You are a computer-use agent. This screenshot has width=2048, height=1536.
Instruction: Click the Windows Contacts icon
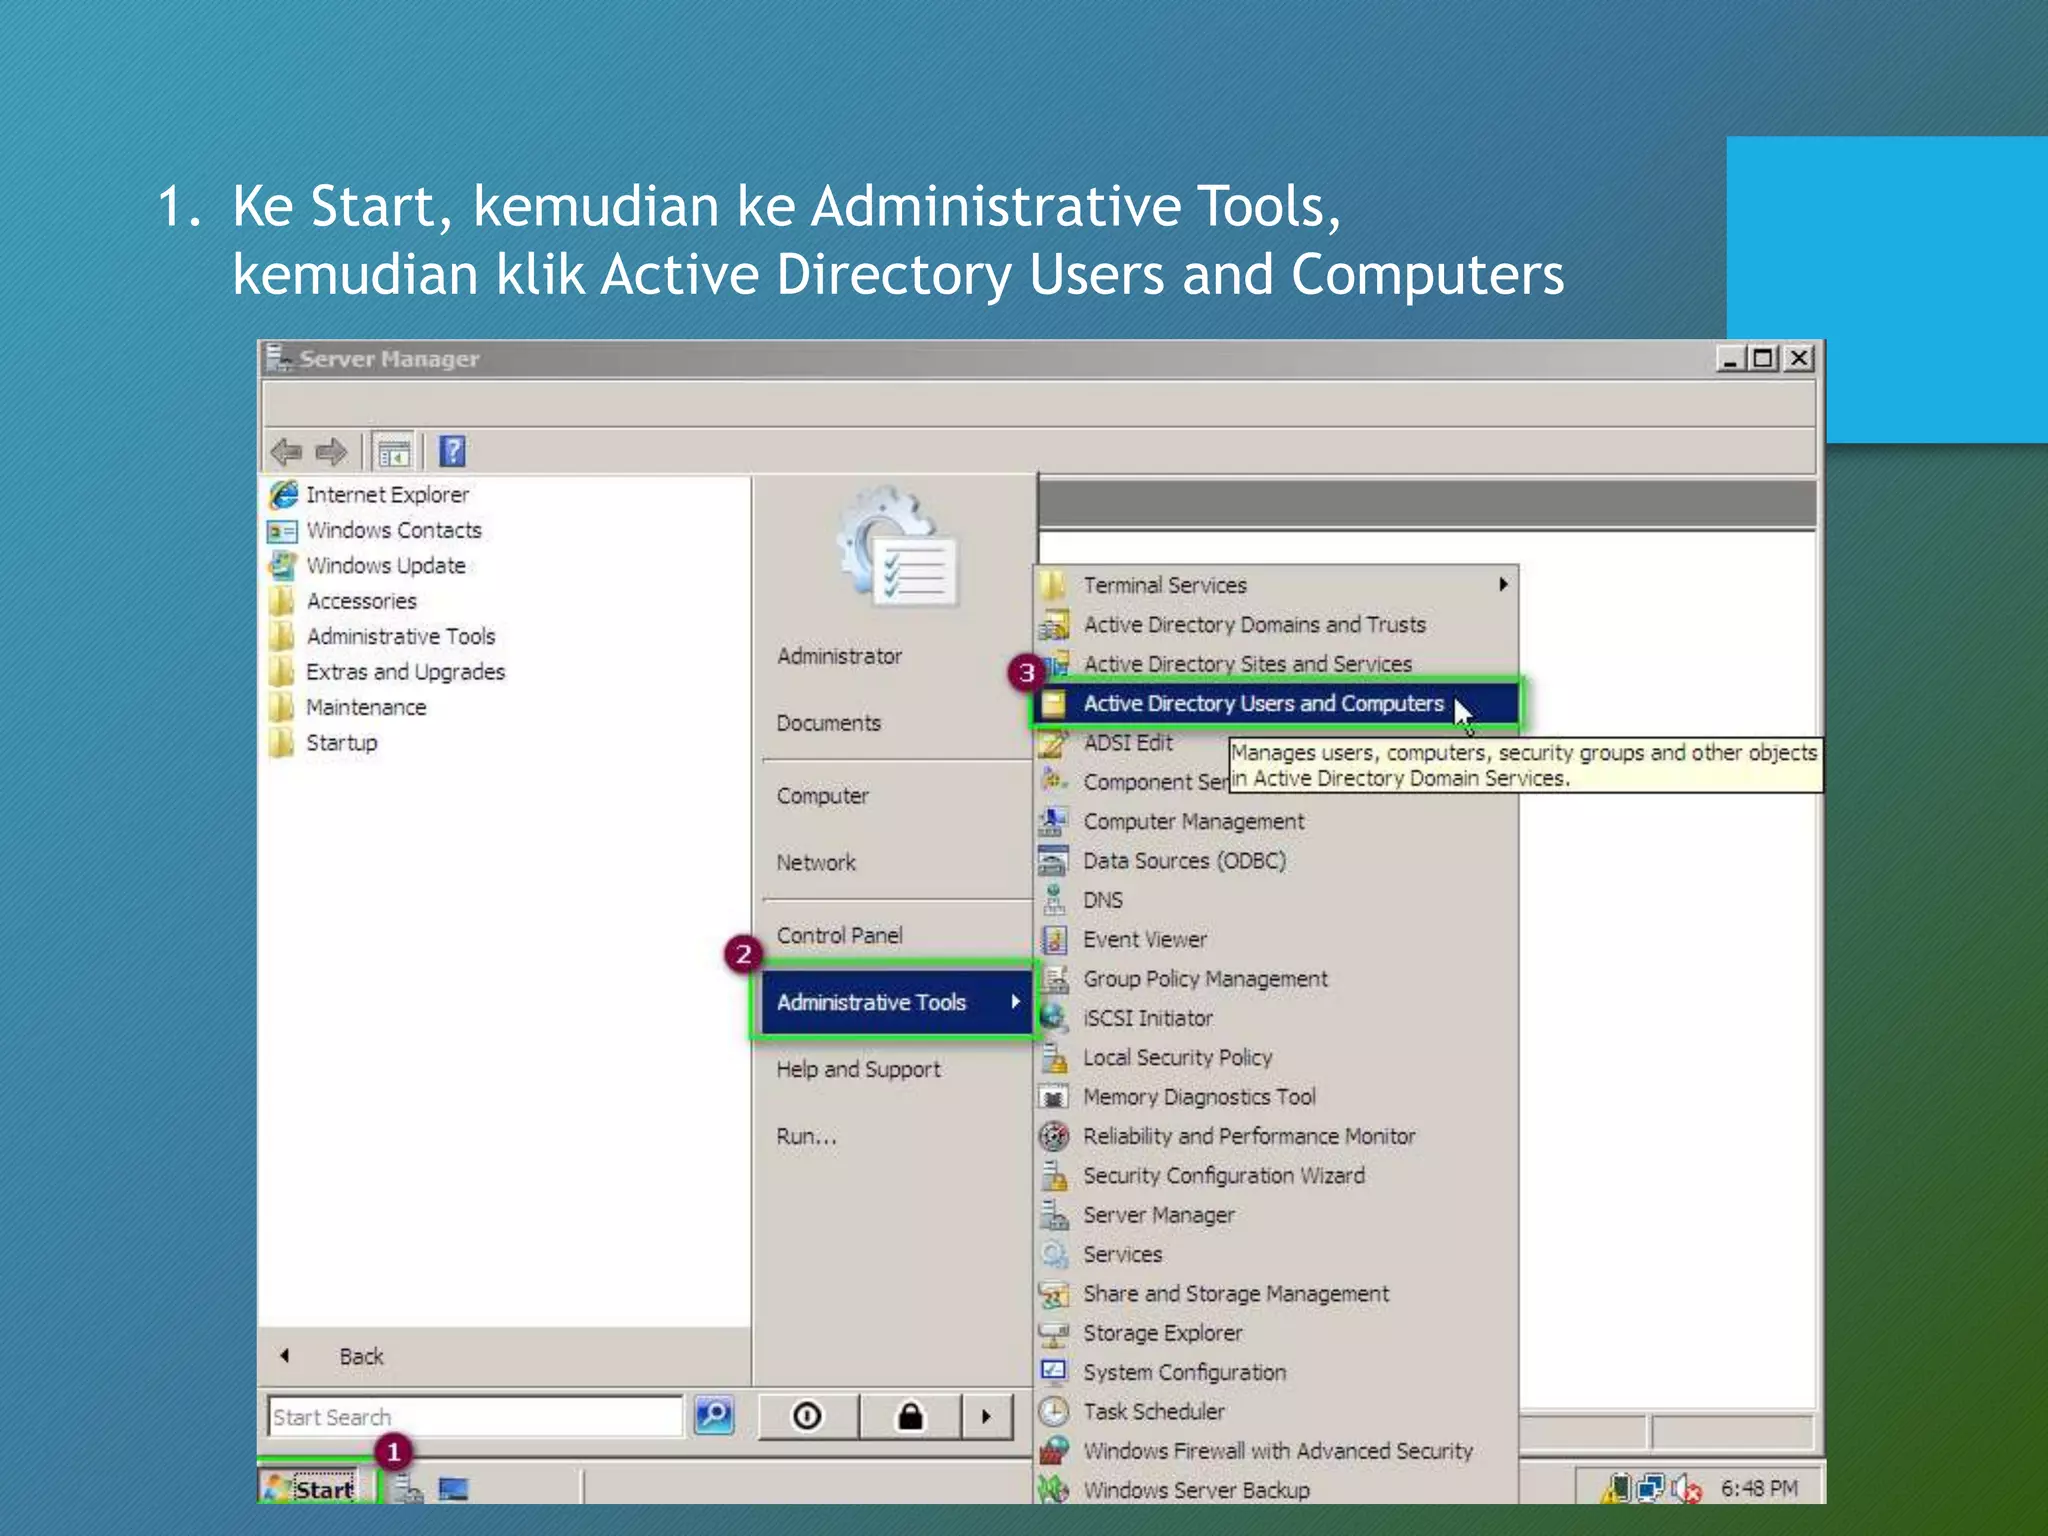tap(283, 531)
